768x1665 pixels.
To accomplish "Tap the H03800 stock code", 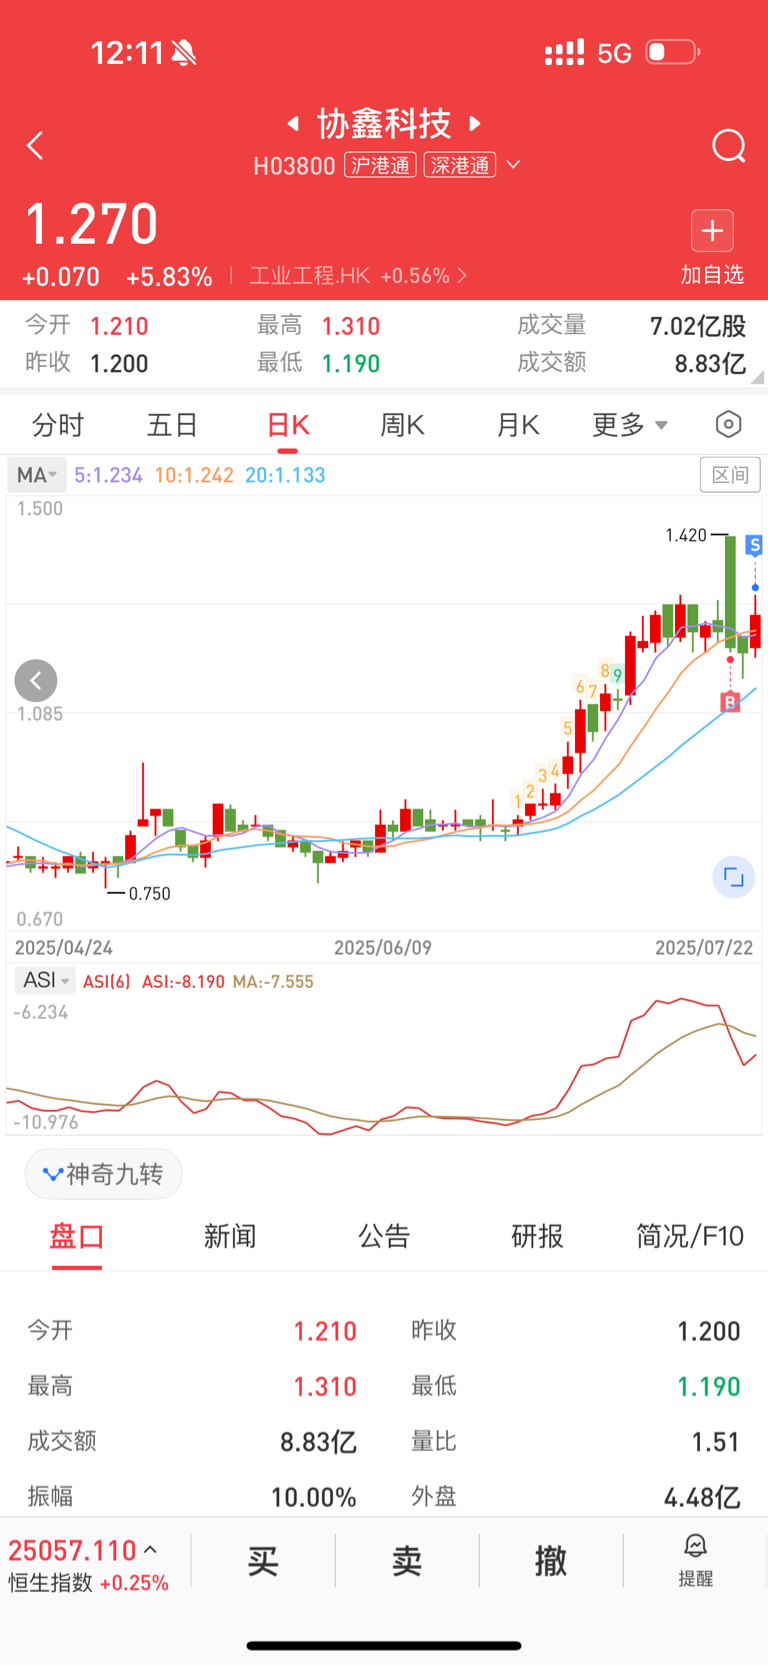I will [x=294, y=166].
